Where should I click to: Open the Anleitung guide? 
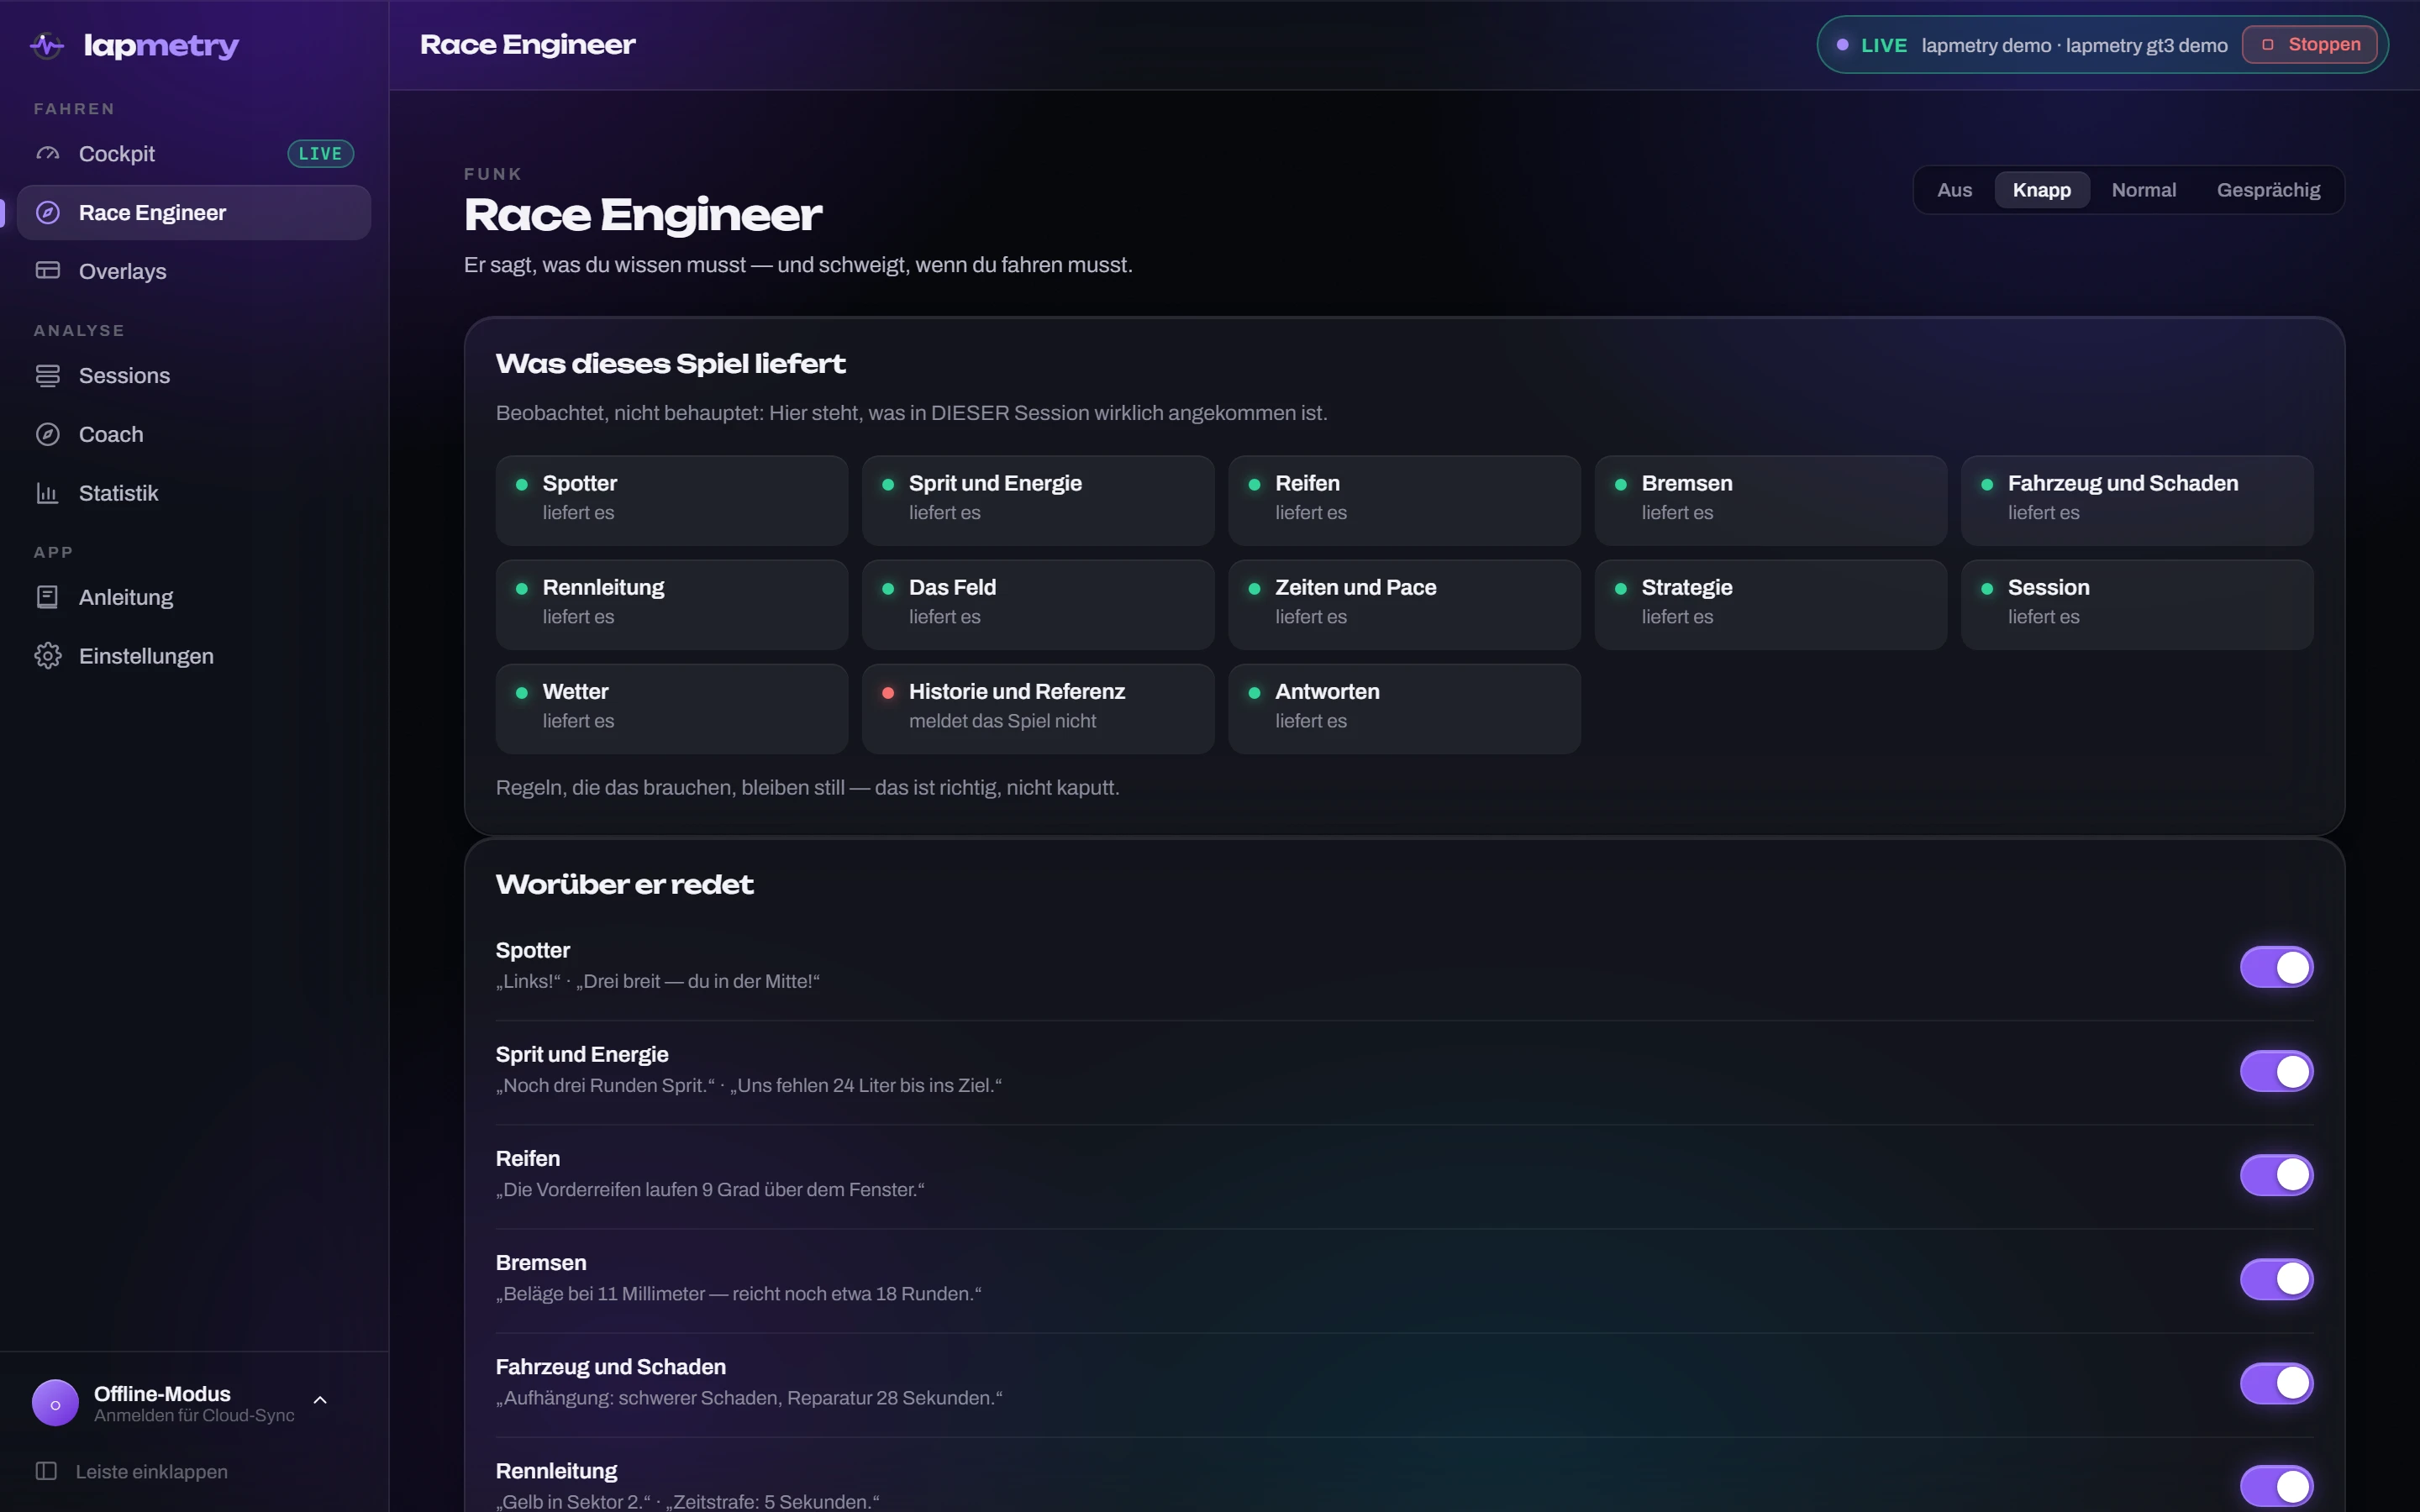194,597
